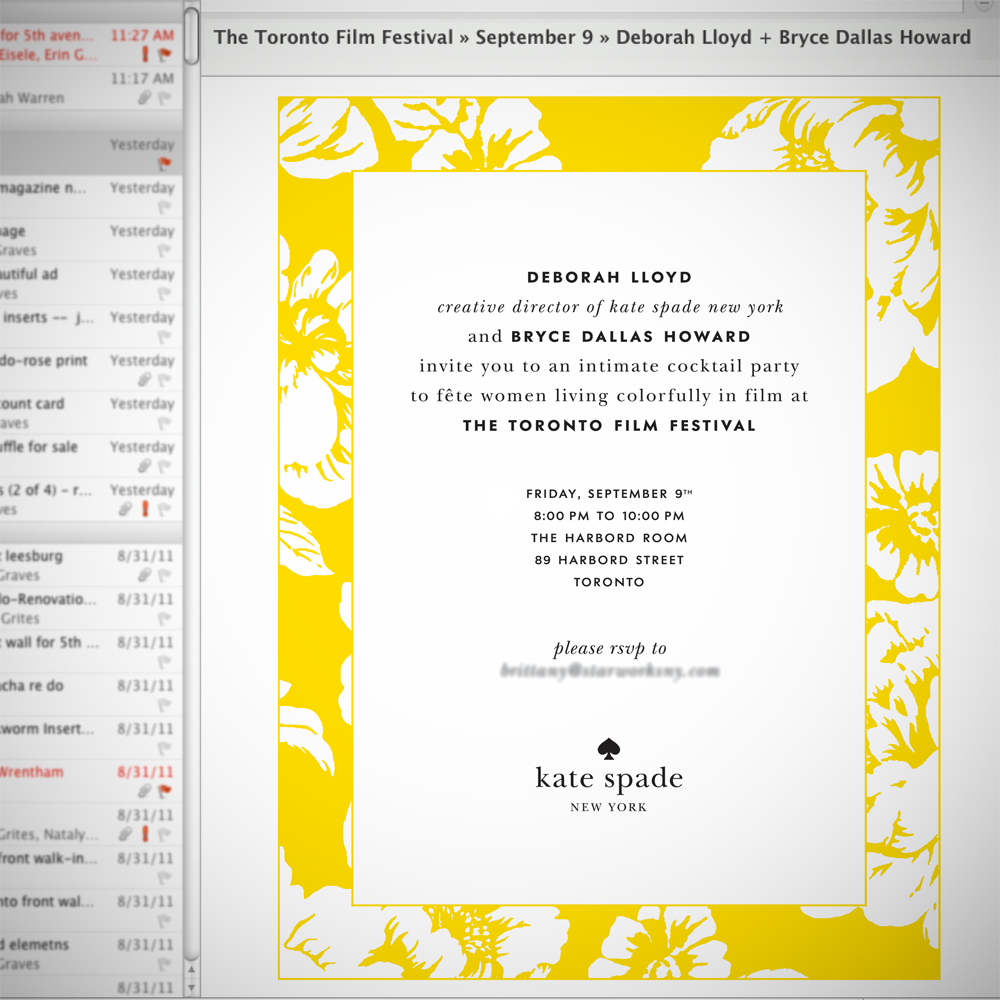Clear the red flag on the 11:27 AM message
1000x1000 pixels.
click(x=165, y=55)
